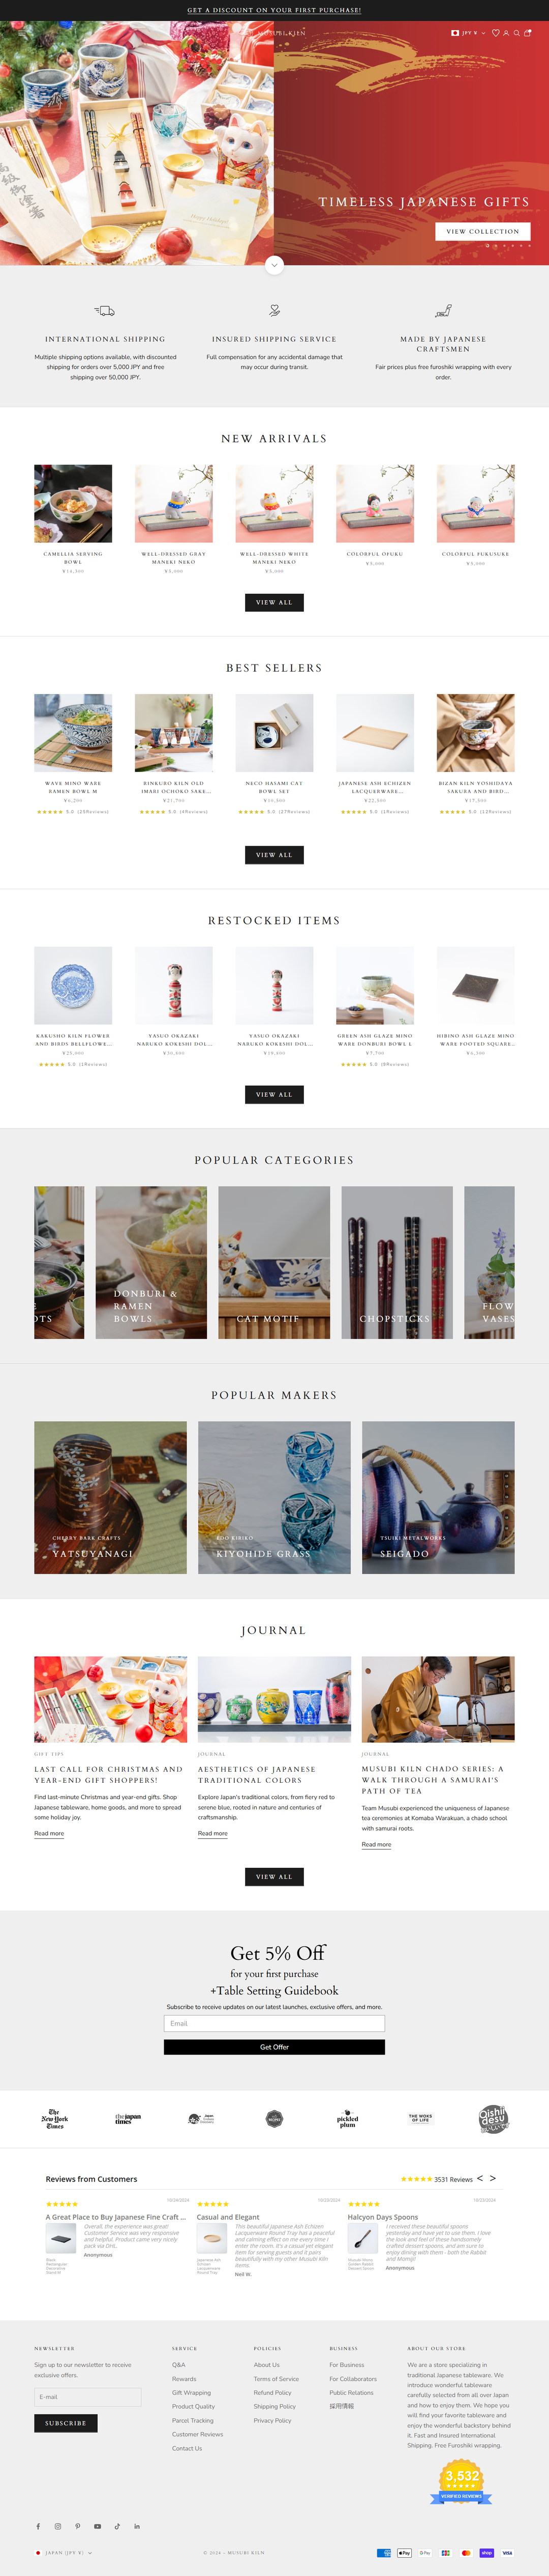Show next customer reviews with right arrow
Image resolution: width=549 pixels, height=2576 pixels.
coord(492,2178)
